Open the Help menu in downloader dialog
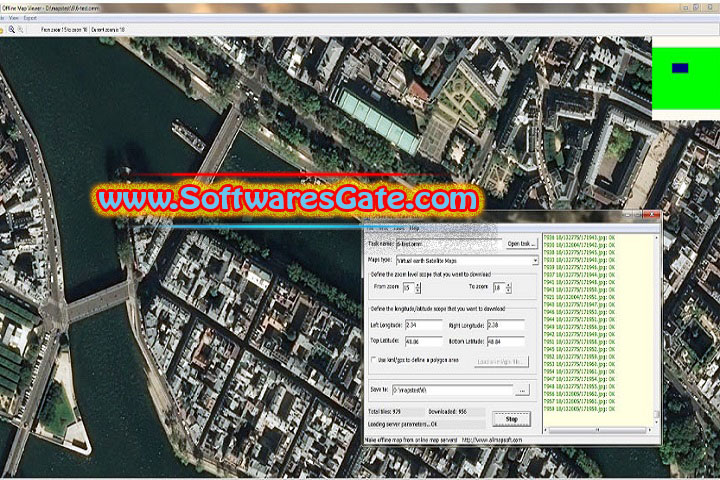Screen dimensions: 720x480 click(x=414, y=228)
